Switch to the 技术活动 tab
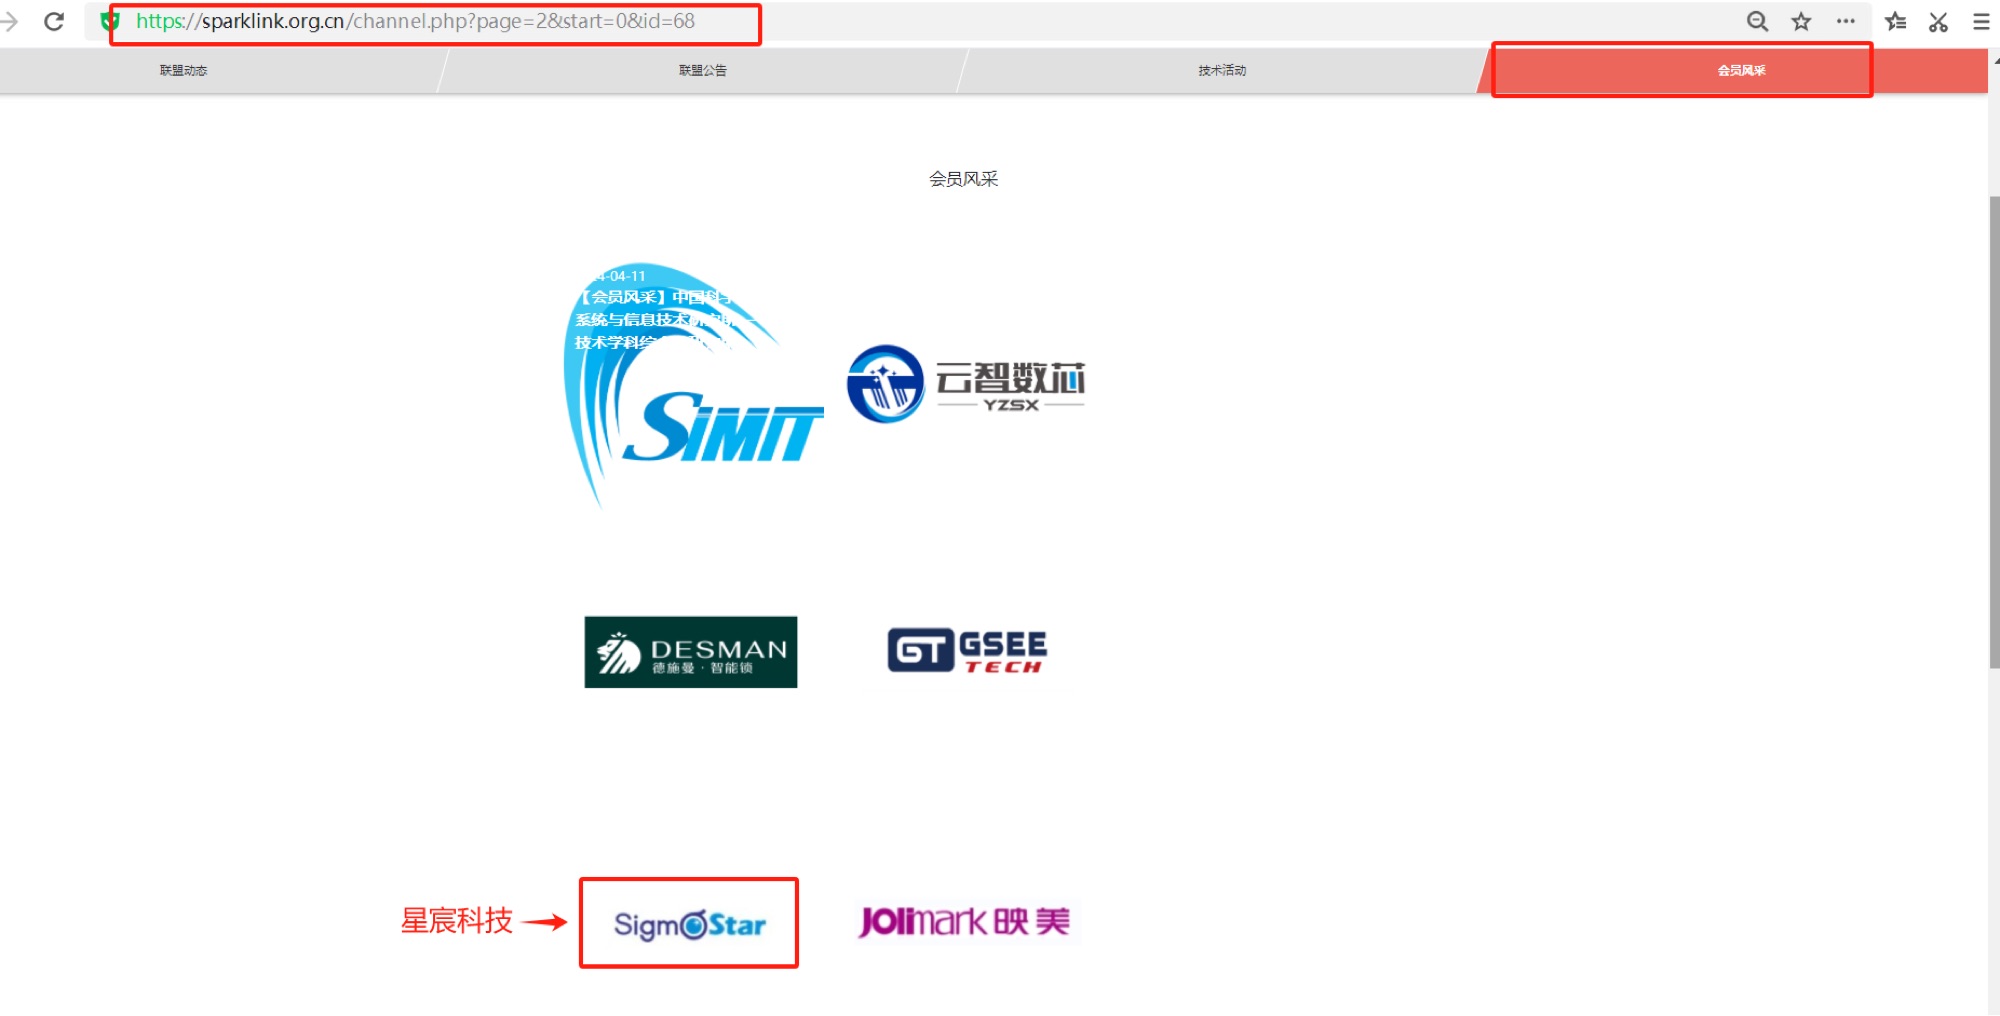Viewport: 2000px width, 1016px height. tap(1222, 70)
